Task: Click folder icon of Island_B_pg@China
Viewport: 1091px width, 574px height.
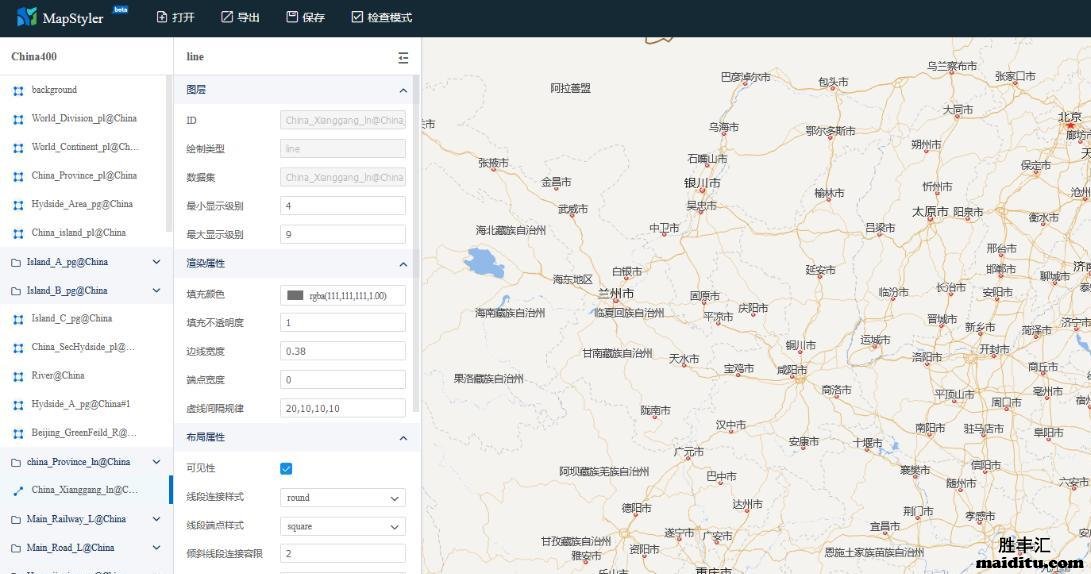Action: click(x=16, y=291)
